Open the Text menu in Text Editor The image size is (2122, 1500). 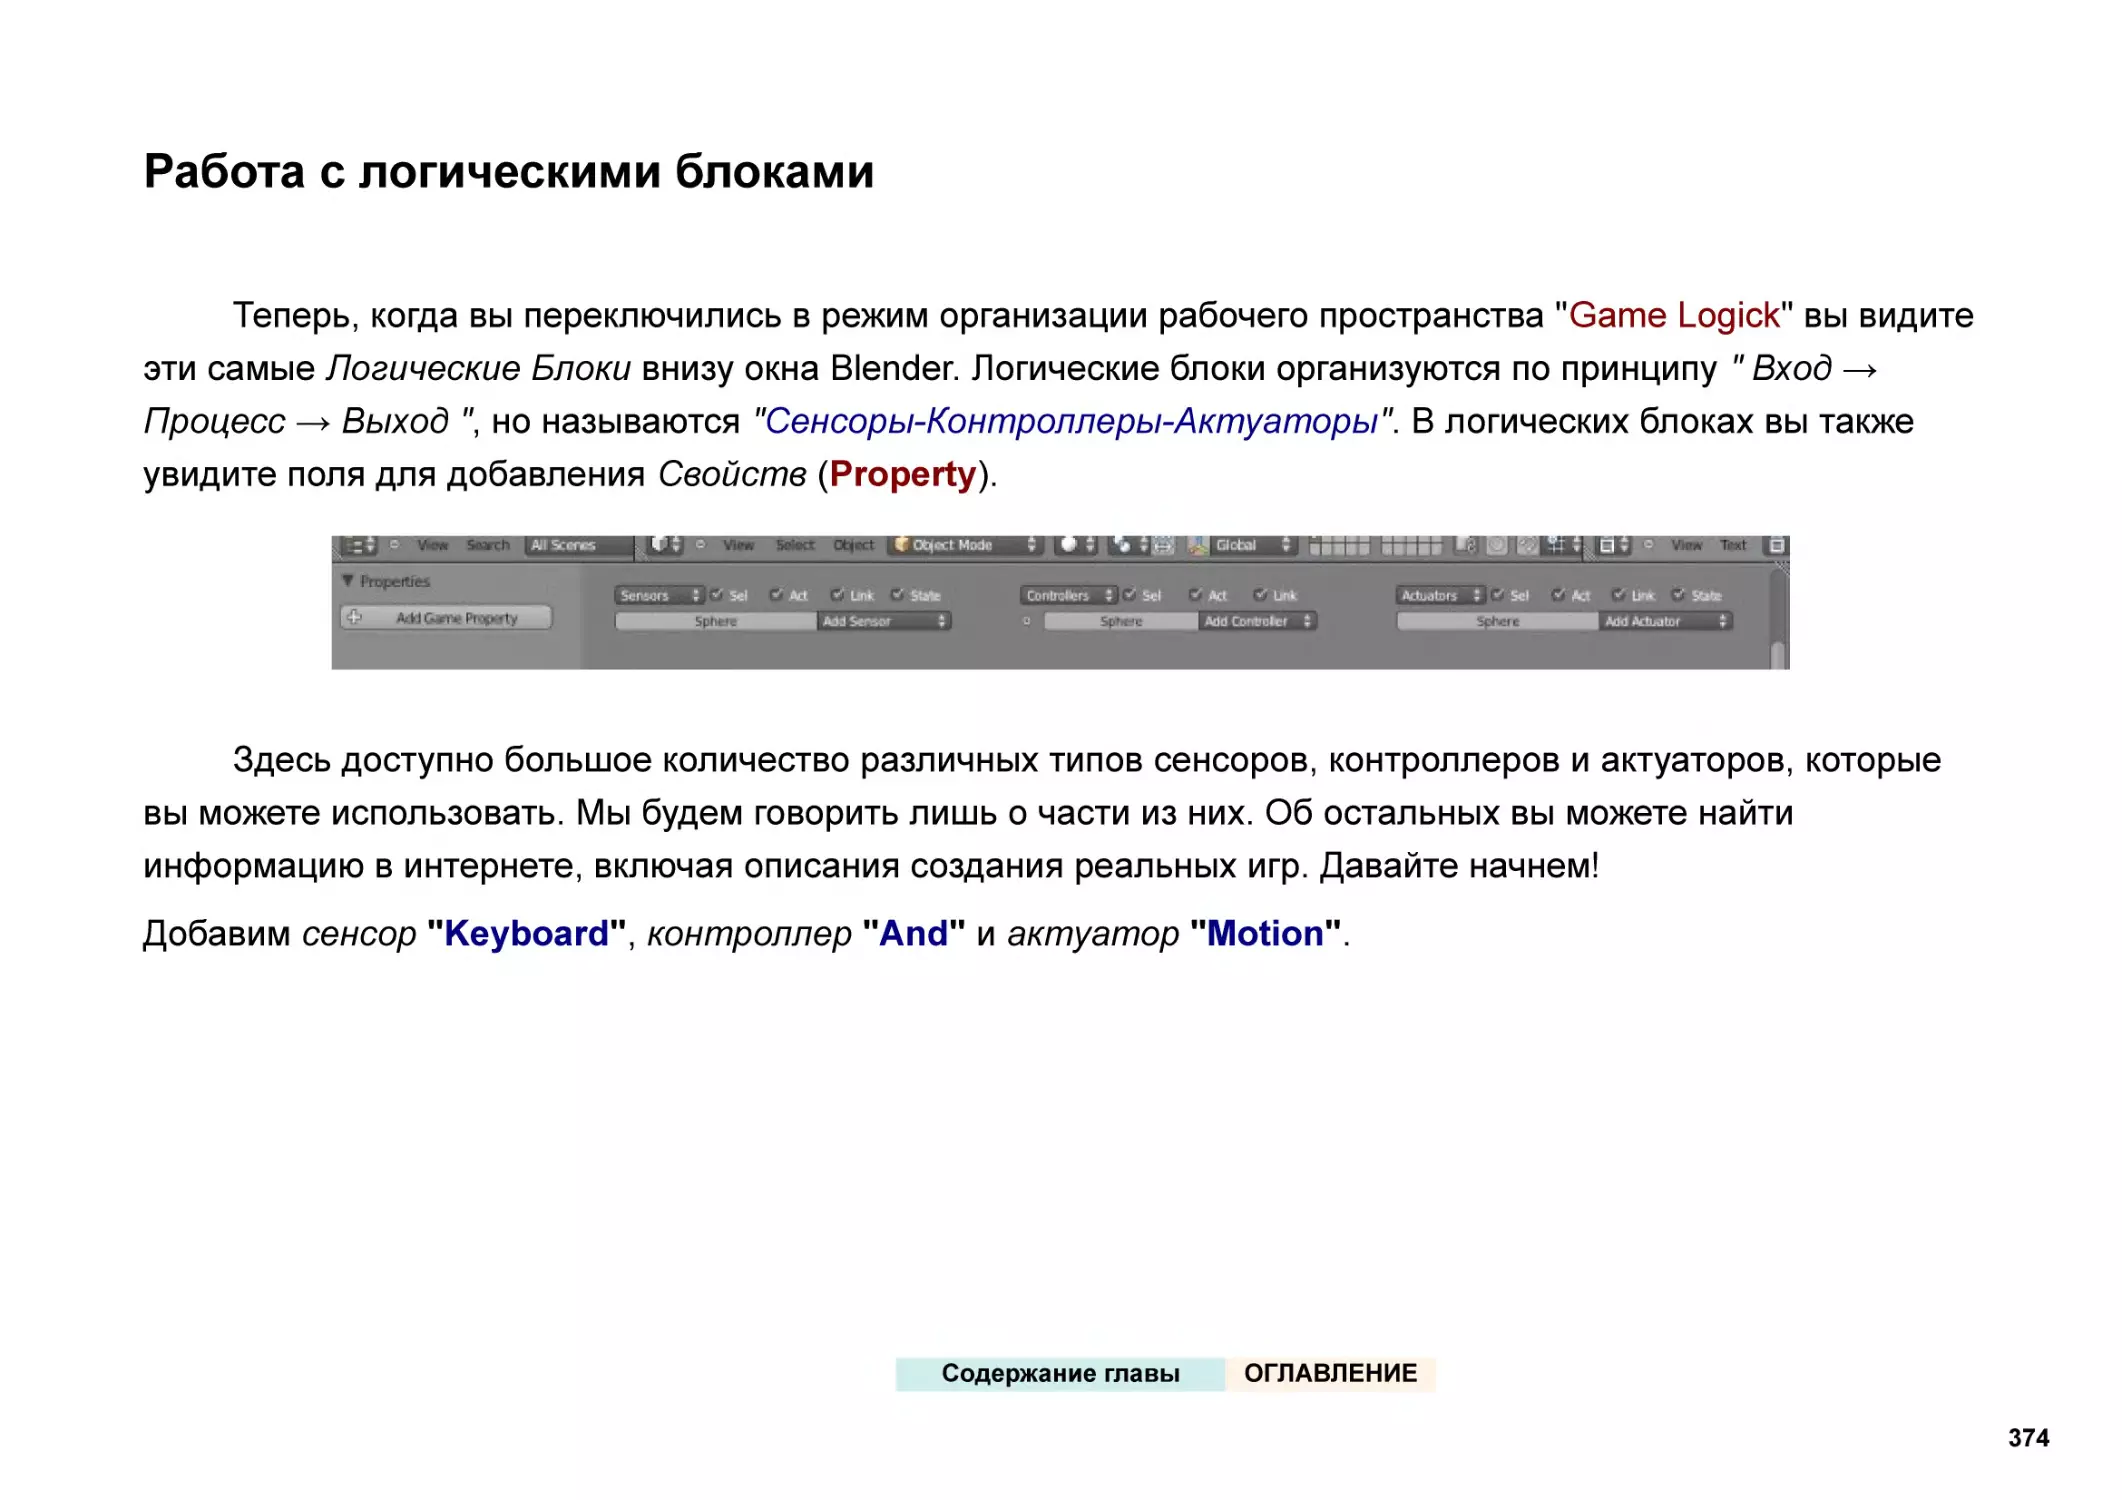[1734, 545]
